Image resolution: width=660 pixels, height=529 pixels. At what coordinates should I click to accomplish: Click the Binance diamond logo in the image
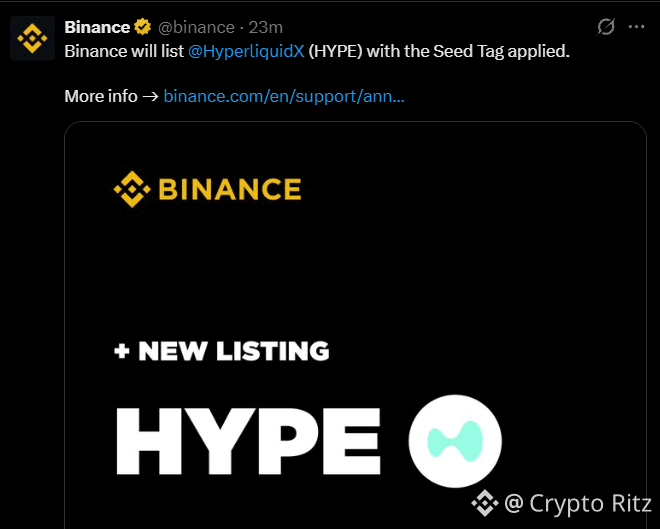coord(132,189)
